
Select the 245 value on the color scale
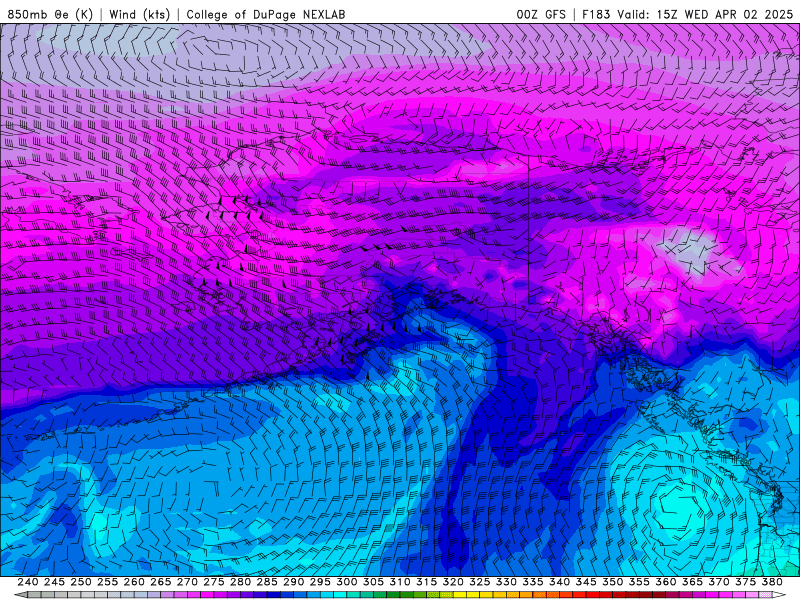tap(54, 582)
